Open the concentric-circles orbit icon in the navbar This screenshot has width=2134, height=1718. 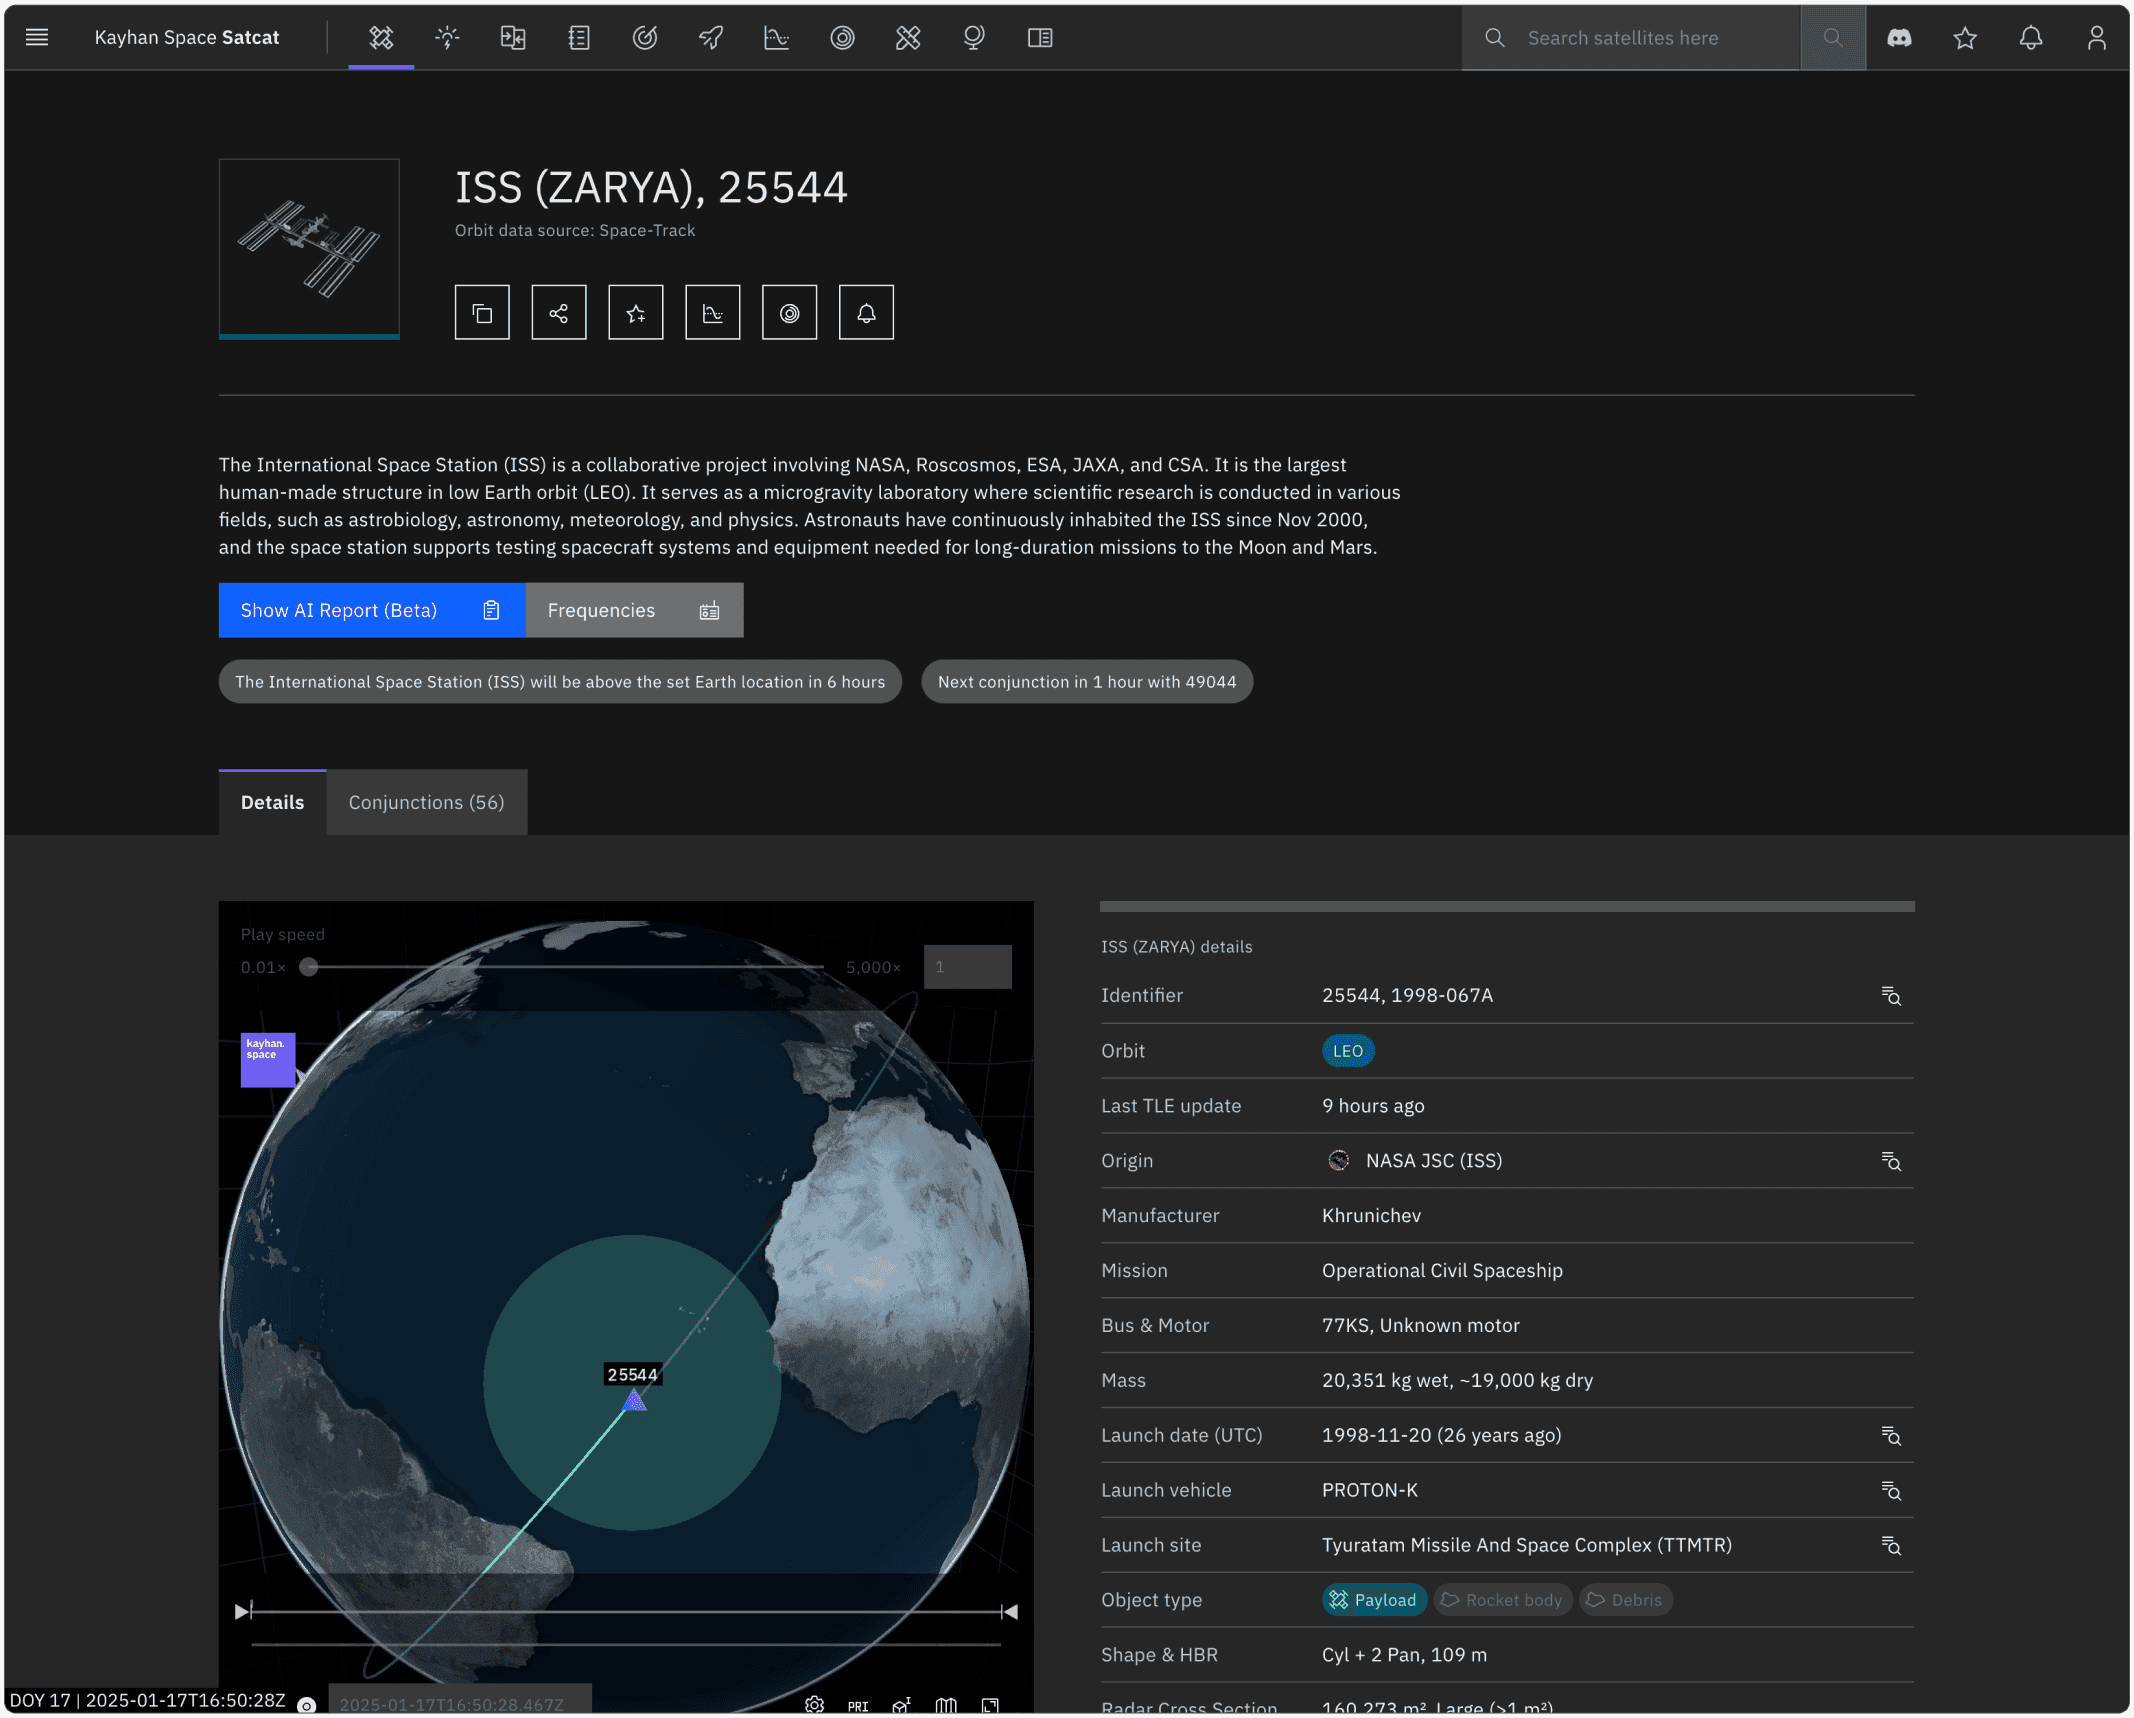click(x=843, y=38)
